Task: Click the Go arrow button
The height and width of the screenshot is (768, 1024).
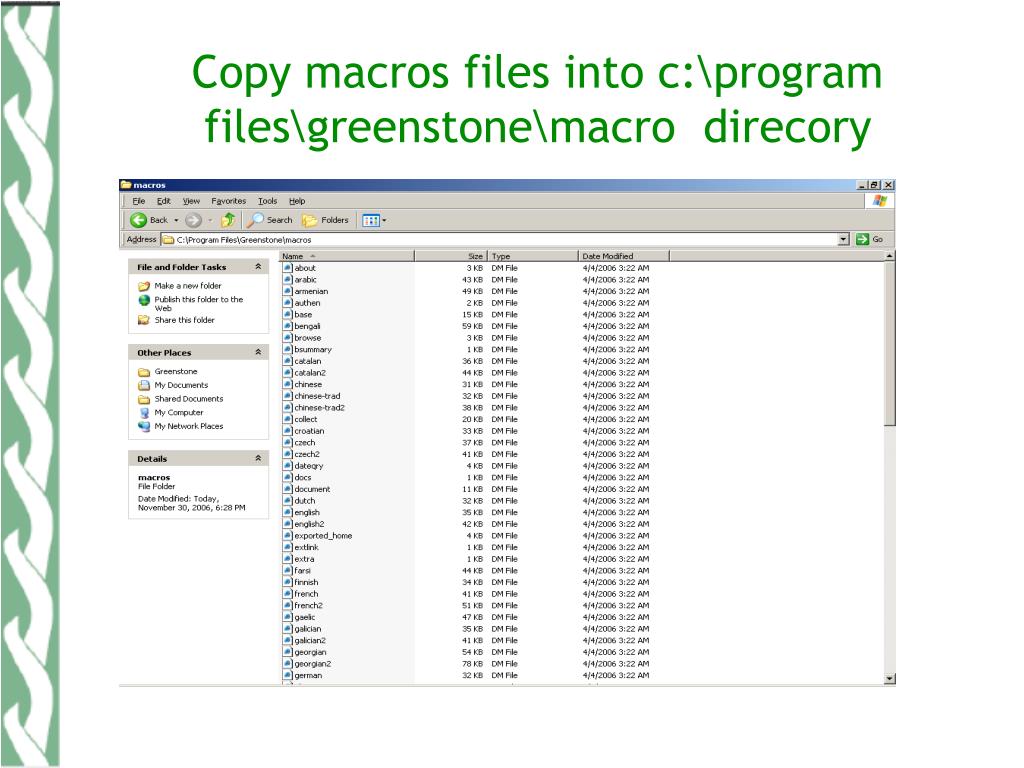Action: 863,240
